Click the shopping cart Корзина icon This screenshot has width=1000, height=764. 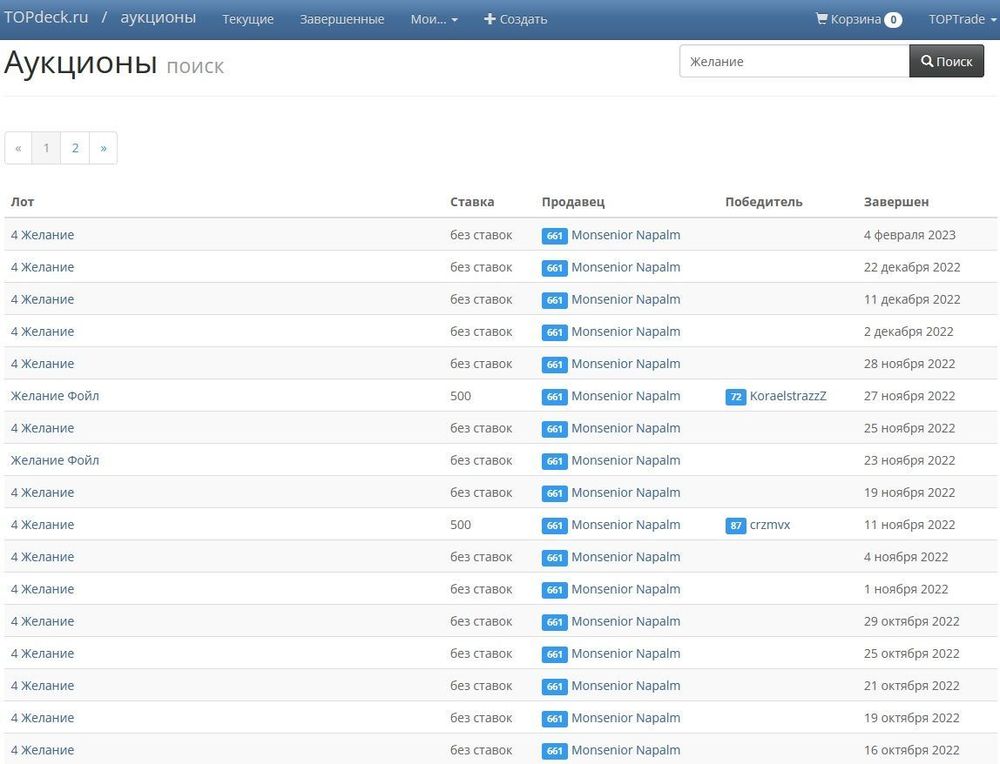point(822,19)
